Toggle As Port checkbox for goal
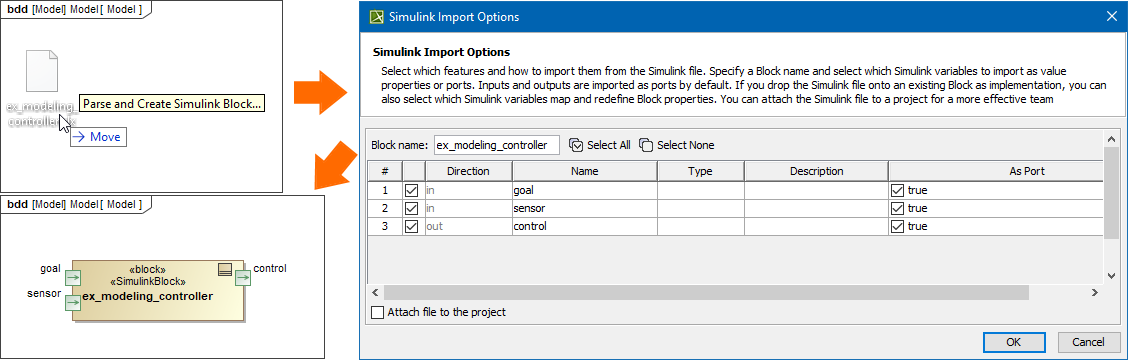 click(897, 191)
